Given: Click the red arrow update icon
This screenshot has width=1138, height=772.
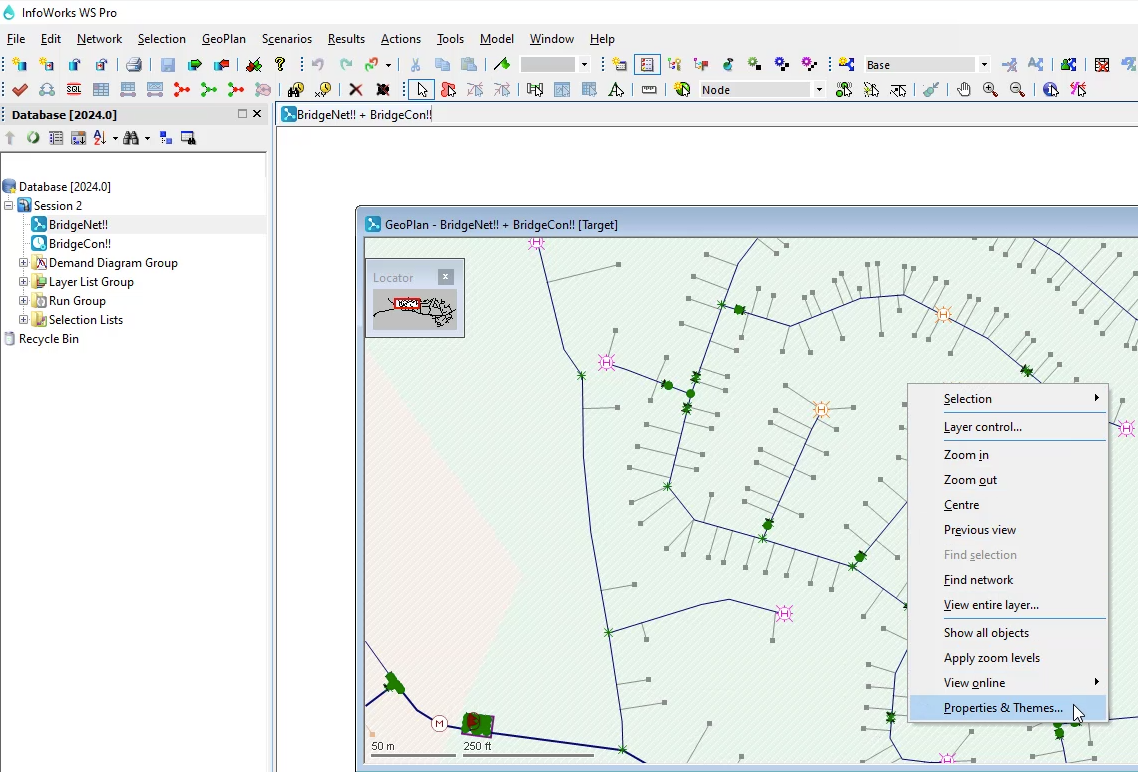Looking at the screenshot, I should click(221, 65).
